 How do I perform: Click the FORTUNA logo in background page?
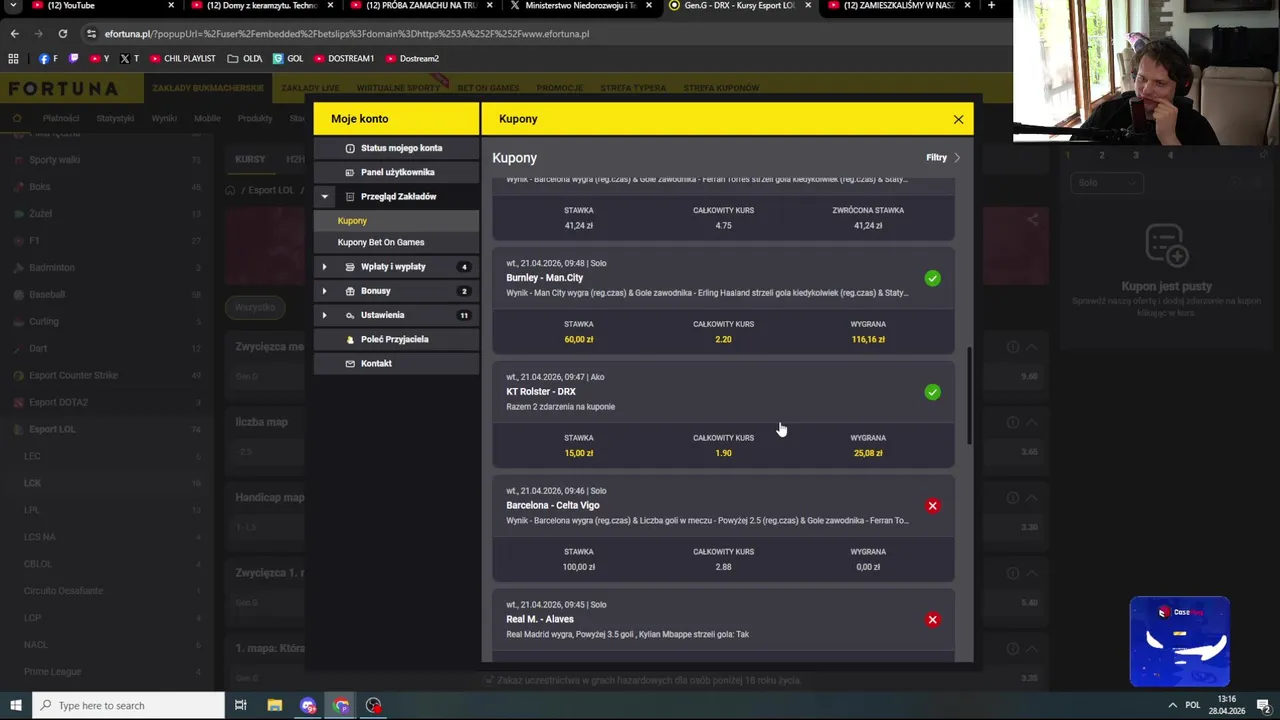click(63, 88)
